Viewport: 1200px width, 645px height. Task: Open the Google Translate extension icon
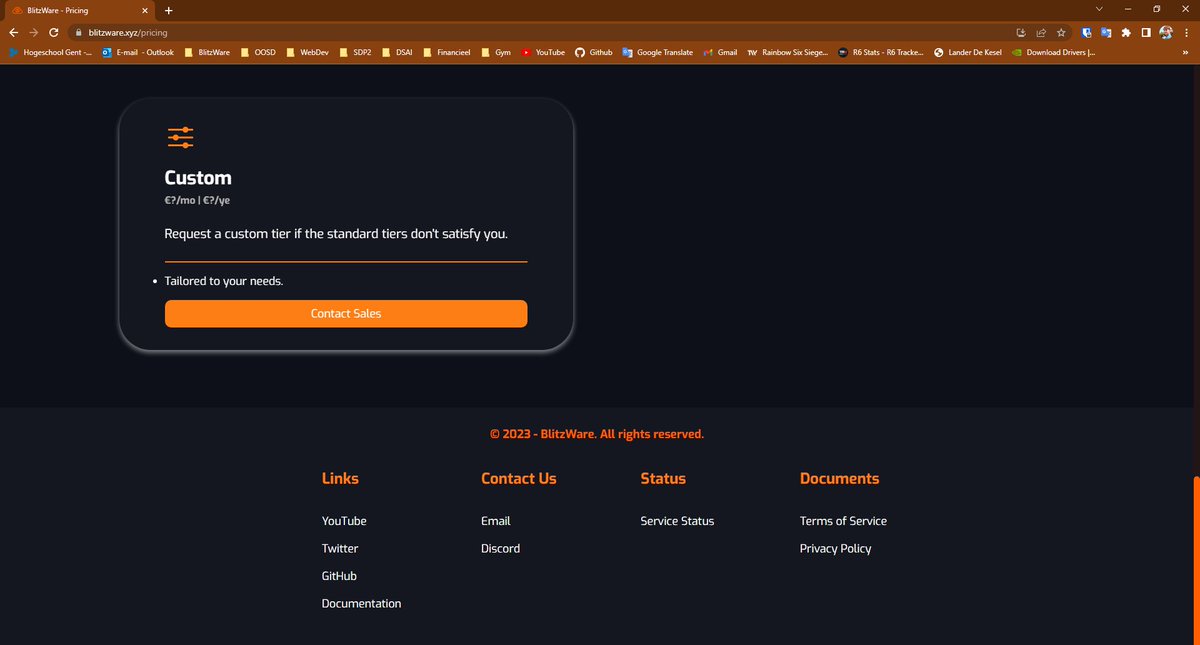pyautogui.click(x=1106, y=32)
